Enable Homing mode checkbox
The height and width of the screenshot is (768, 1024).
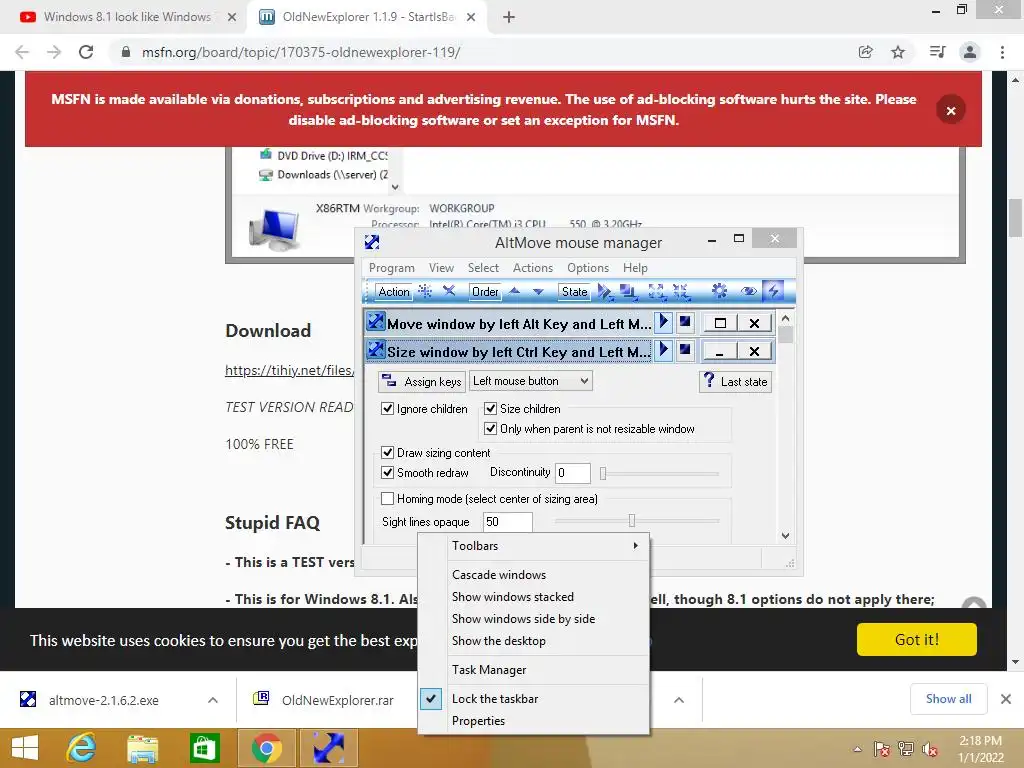pos(387,499)
